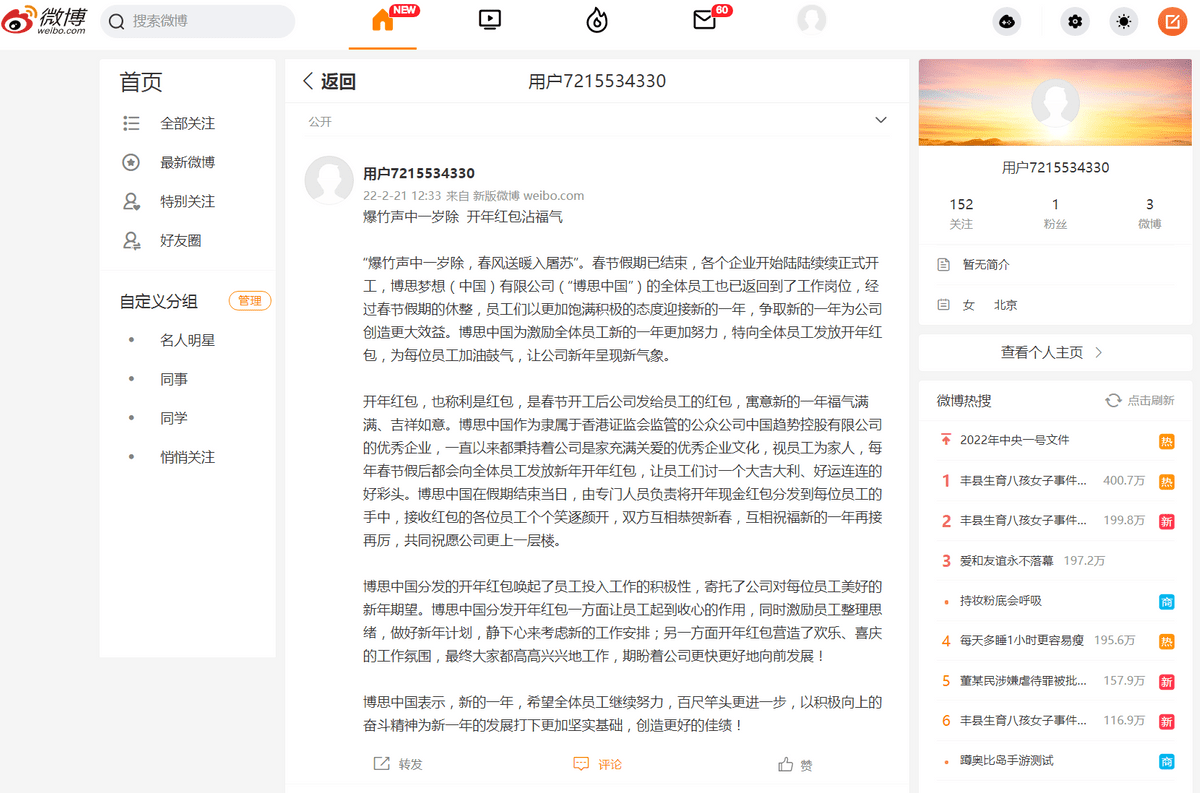1200x793 pixels.
Task: Click the 全部关注 list icon
Action: point(131,123)
